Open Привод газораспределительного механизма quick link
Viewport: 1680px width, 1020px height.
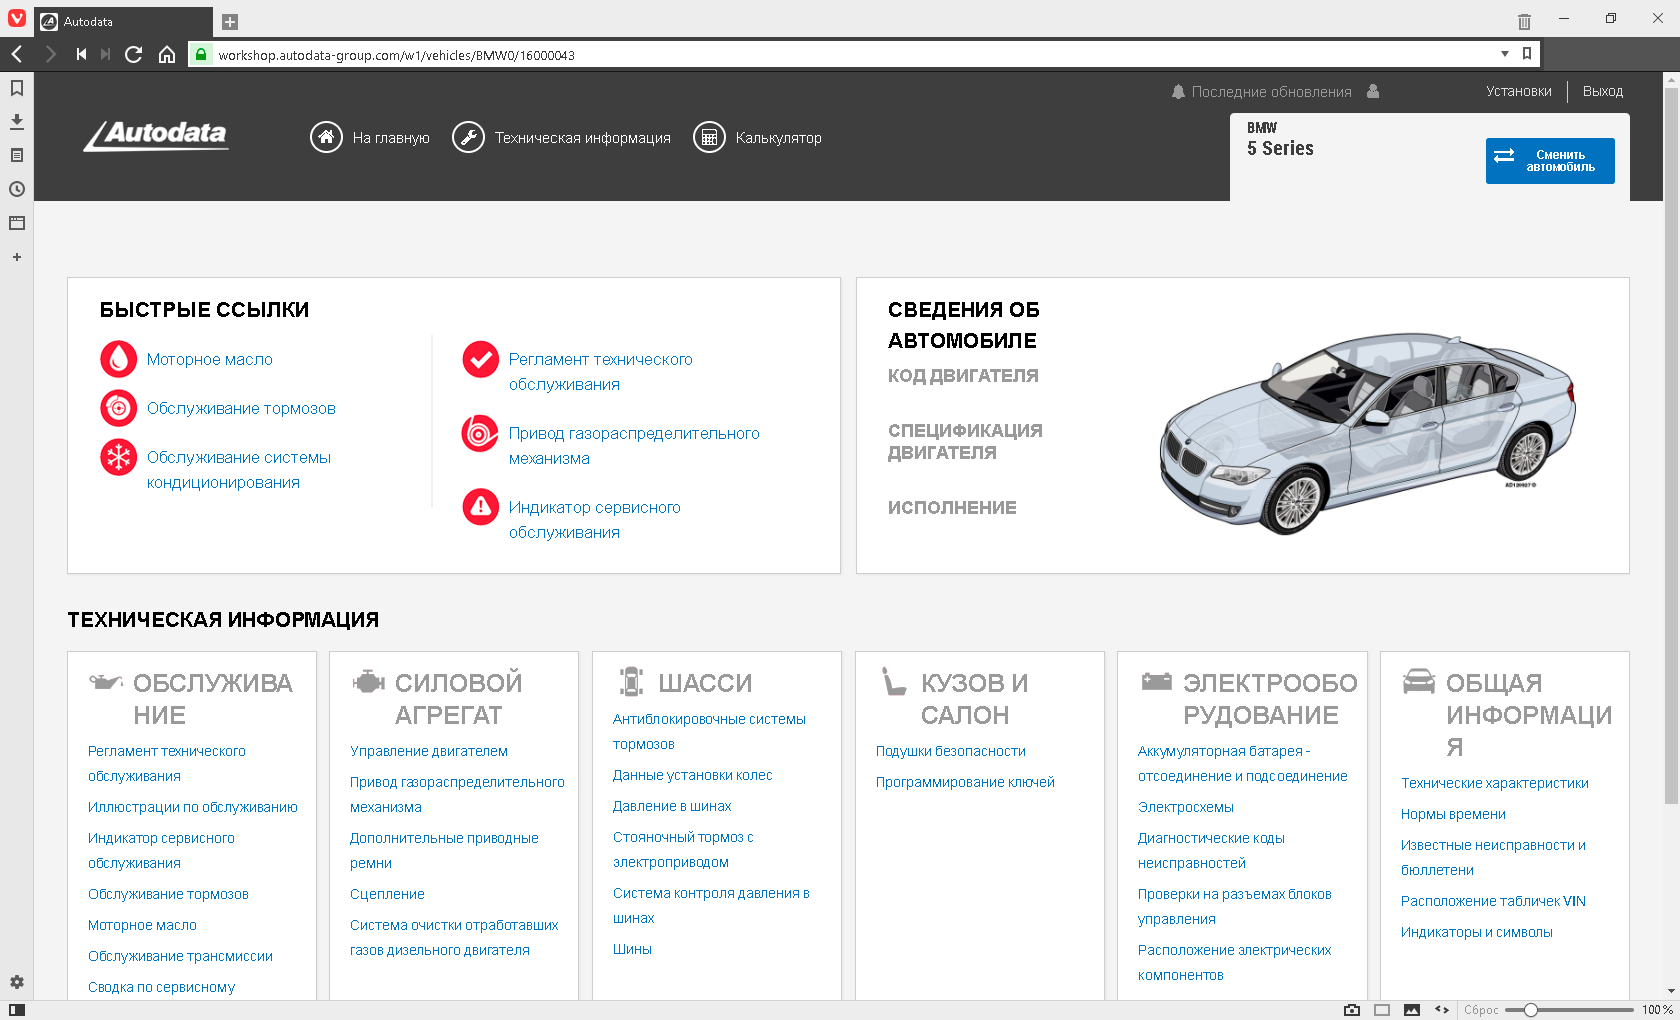[634, 446]
